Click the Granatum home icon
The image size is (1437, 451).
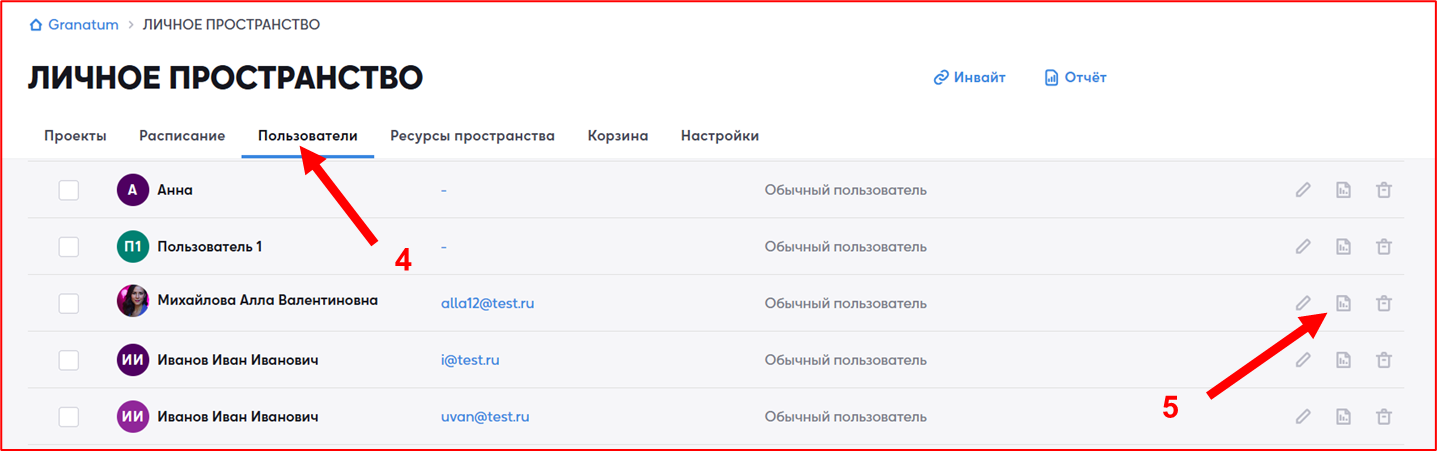click(x=37, y=24)
